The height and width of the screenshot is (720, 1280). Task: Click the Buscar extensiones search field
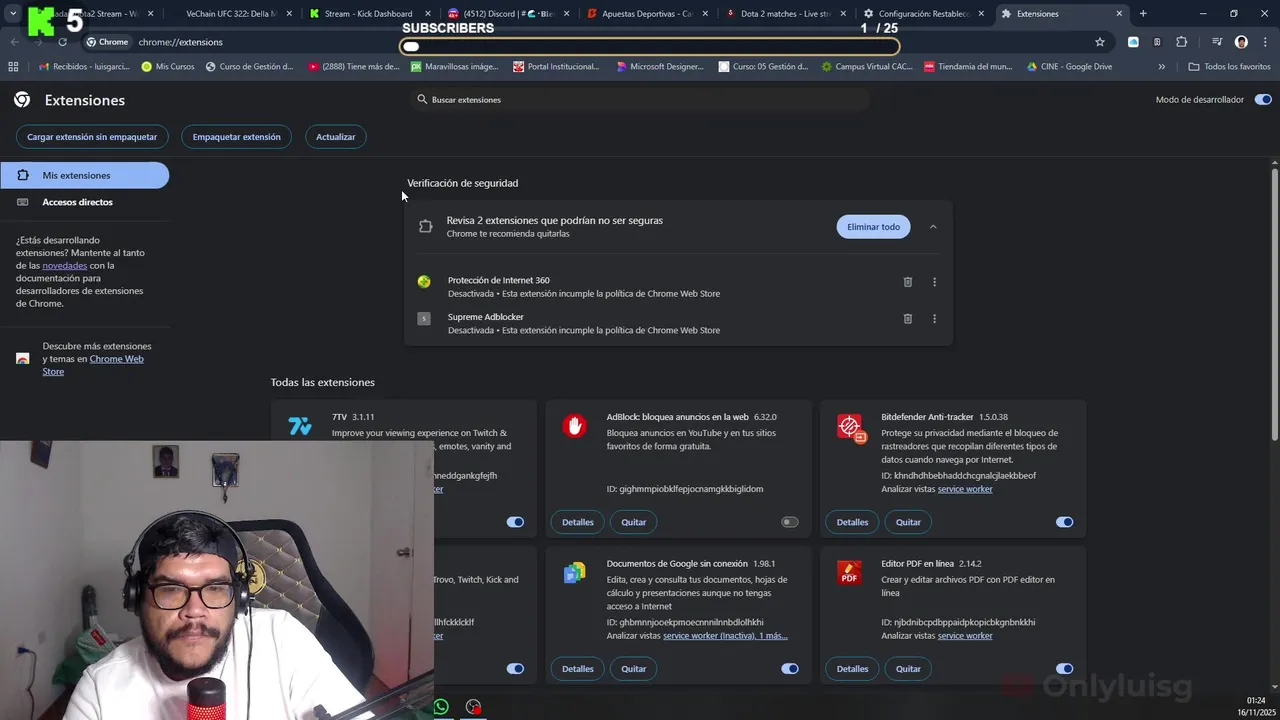[640, 99]
